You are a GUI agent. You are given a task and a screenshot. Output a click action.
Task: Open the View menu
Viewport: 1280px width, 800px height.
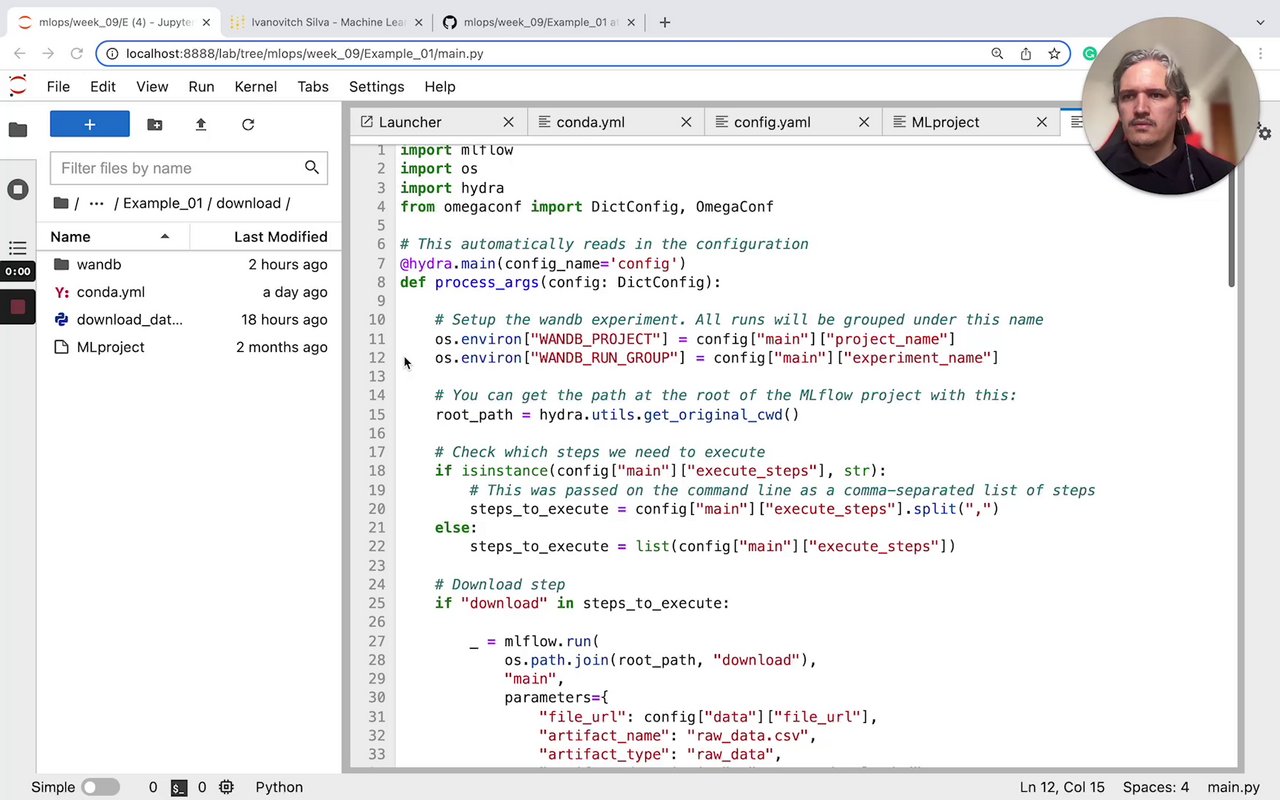click(x=152, y=87)
